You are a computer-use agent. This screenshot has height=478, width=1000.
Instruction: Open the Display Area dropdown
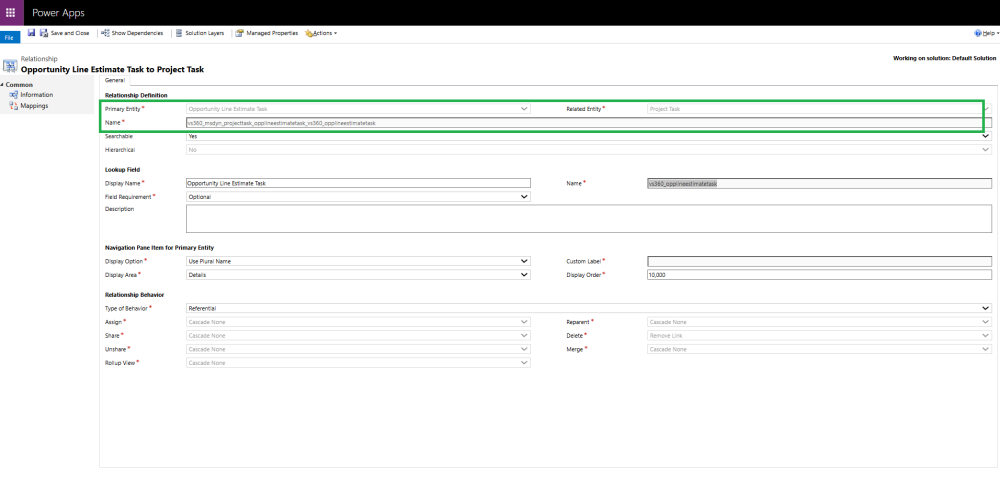pos(358,275)
